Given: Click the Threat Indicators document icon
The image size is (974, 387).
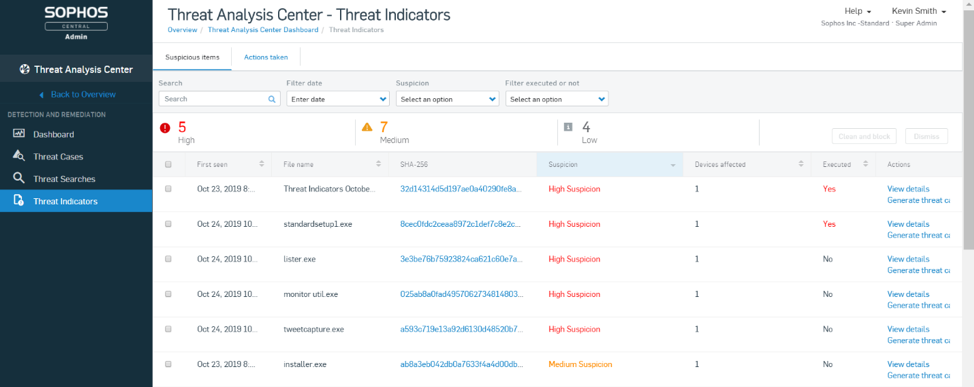Looking at the screenshot, I should coord(19,201).
